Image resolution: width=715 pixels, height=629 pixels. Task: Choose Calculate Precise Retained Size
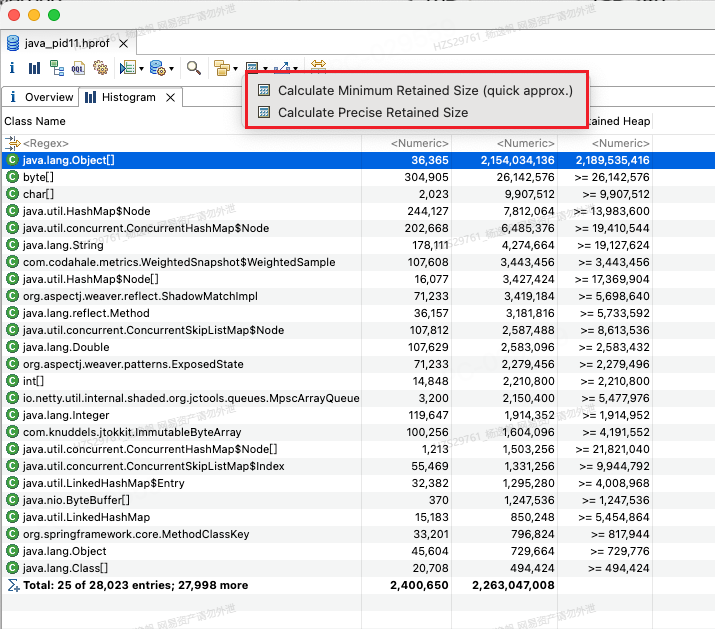click(416, 112)
